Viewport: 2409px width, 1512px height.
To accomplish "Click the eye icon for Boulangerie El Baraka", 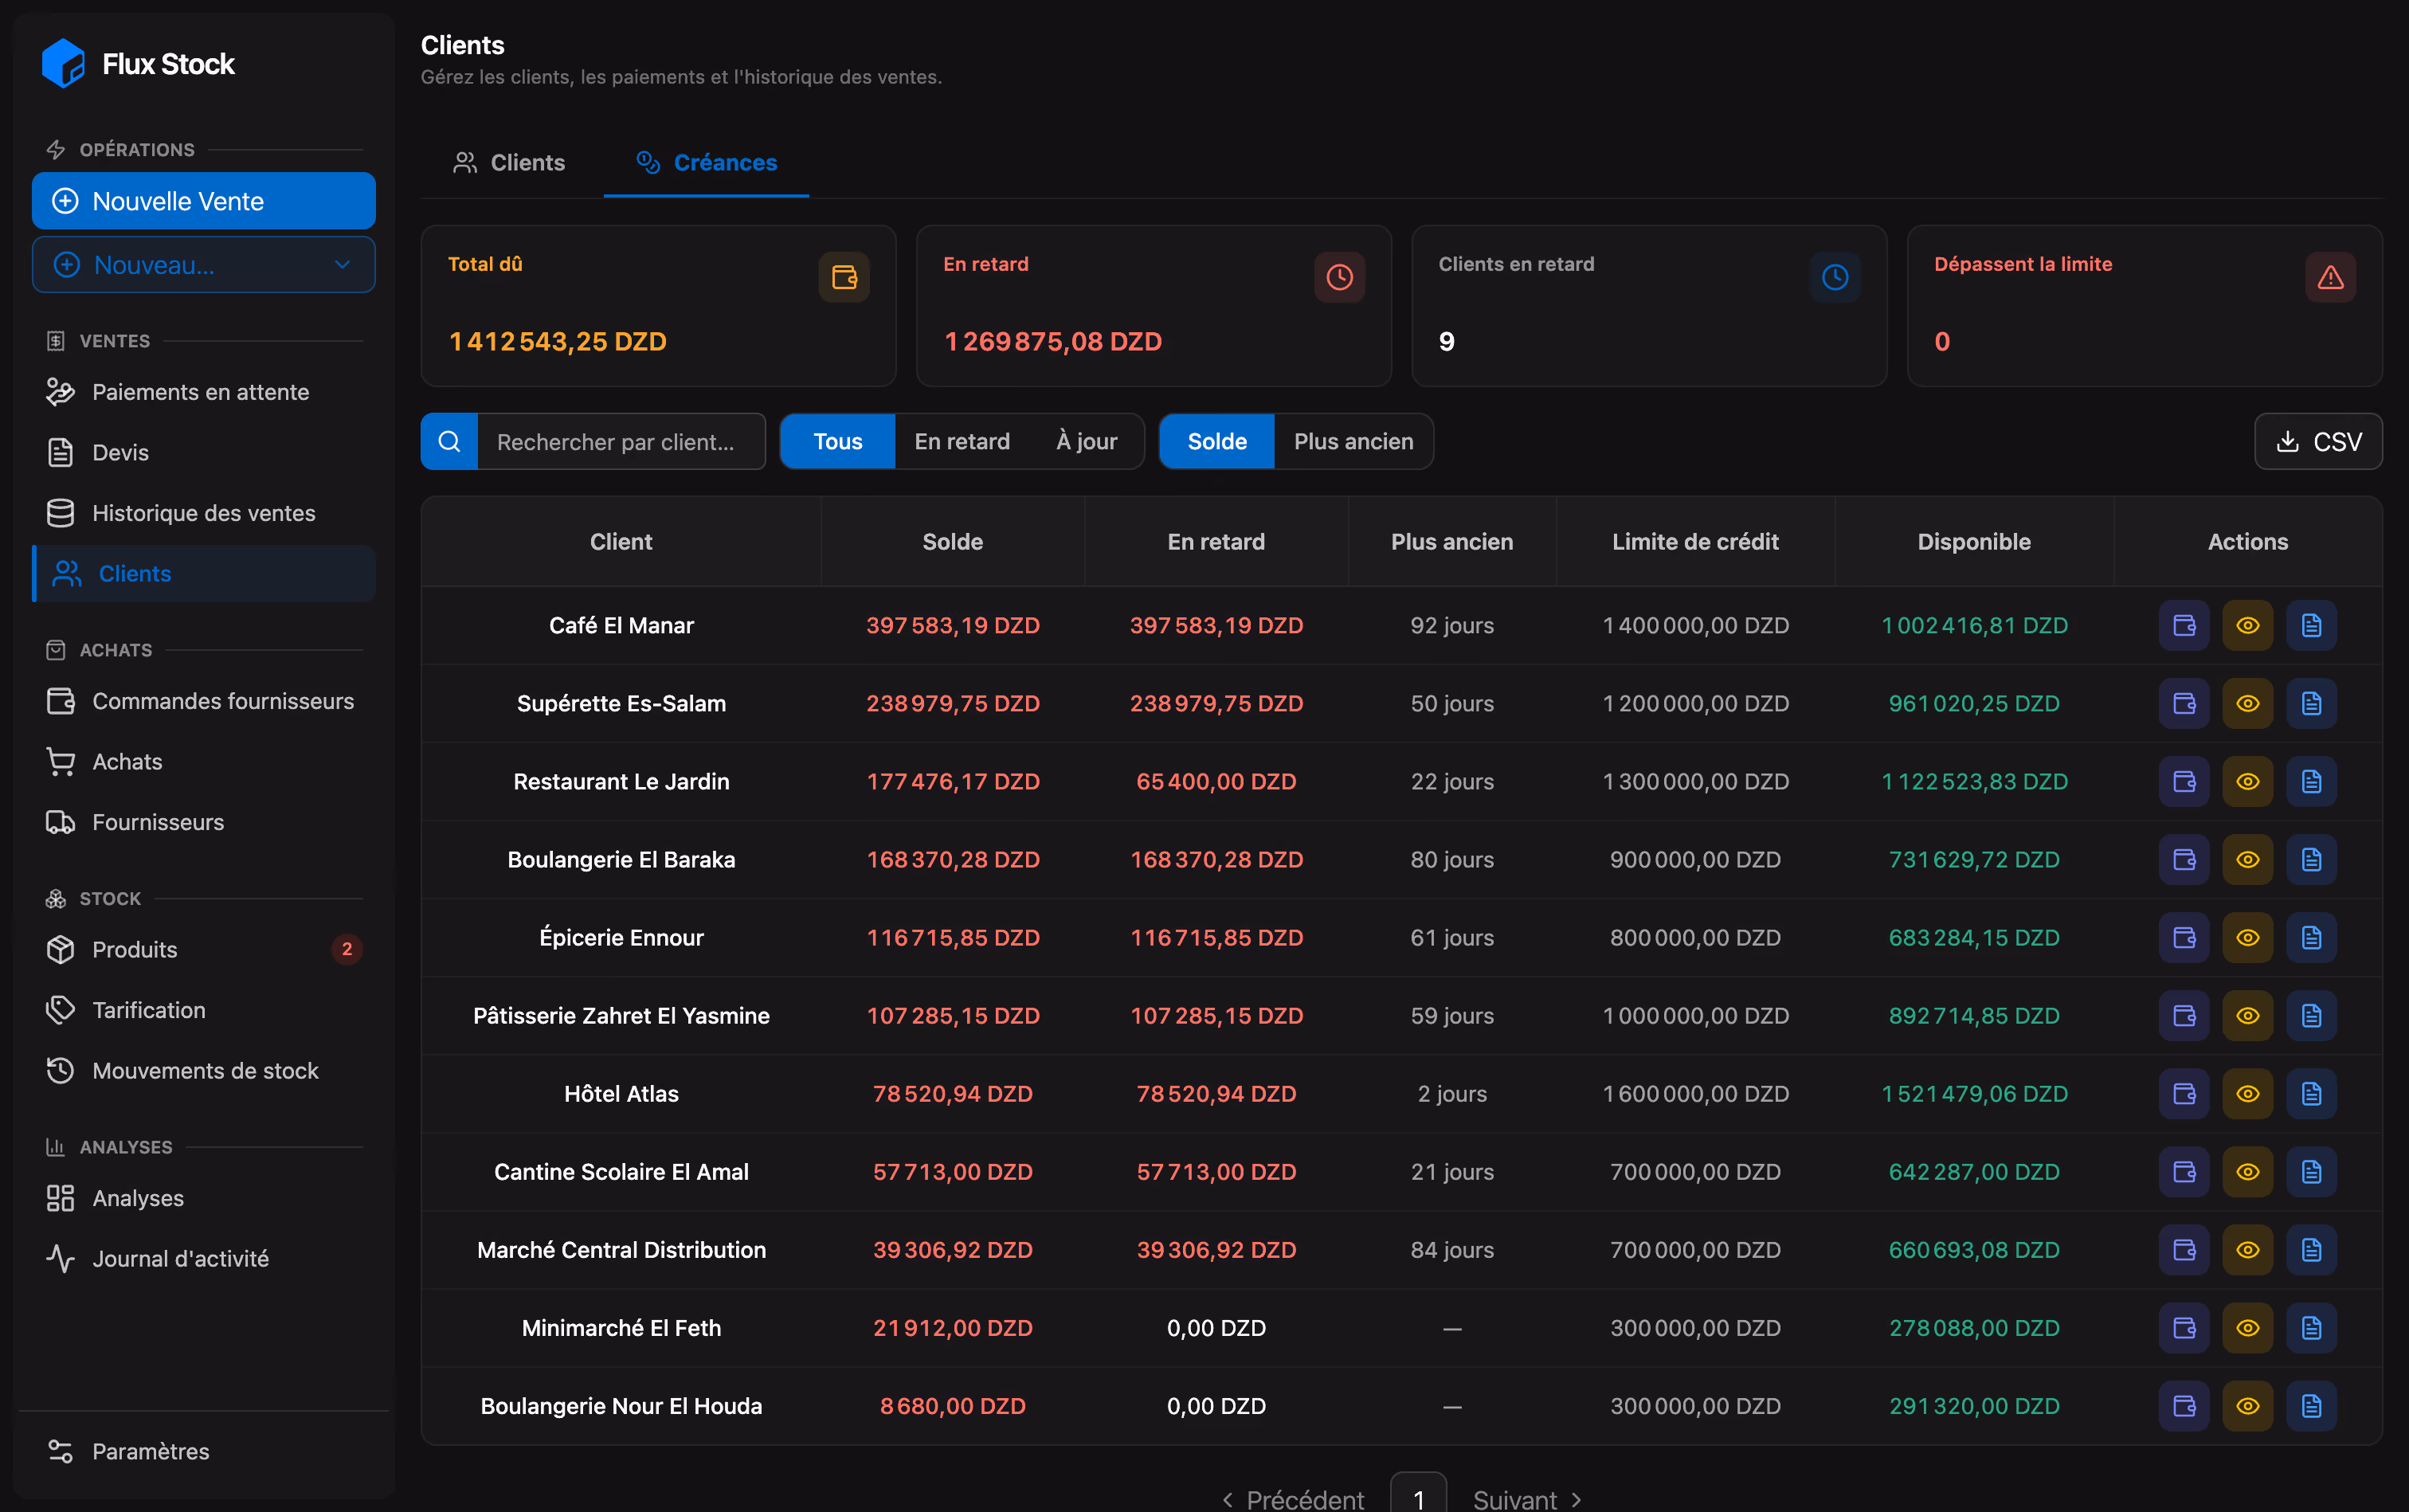I will pyautogui.click(x=2248, y=860).
